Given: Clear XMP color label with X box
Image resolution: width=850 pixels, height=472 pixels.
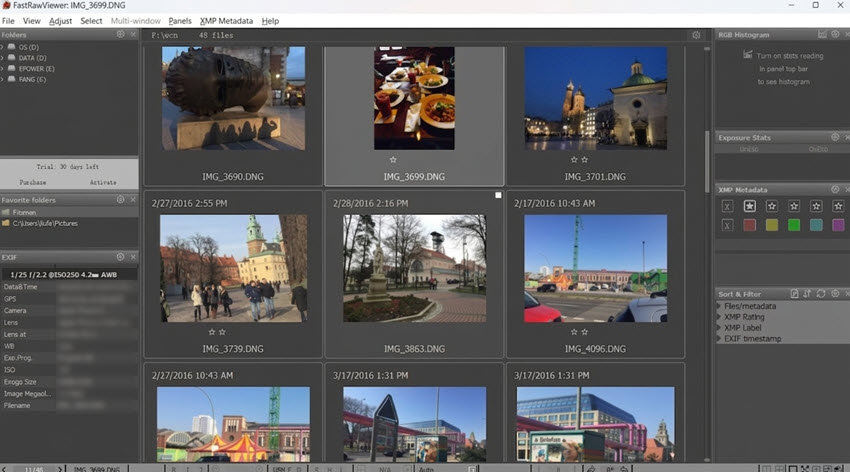Looking at the screenshot, I should point(727,225).
